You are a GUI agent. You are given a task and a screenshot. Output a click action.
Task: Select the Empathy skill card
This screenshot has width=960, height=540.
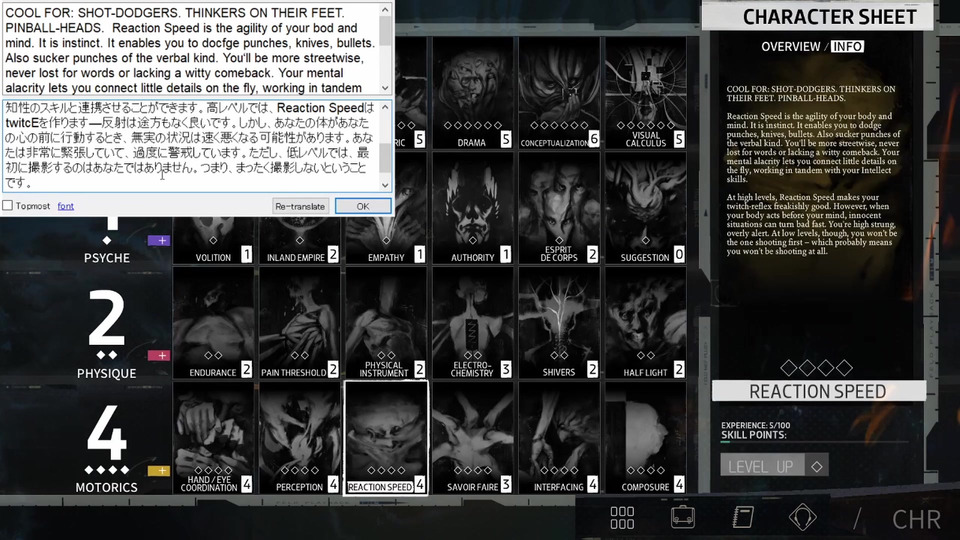point(386,240)
